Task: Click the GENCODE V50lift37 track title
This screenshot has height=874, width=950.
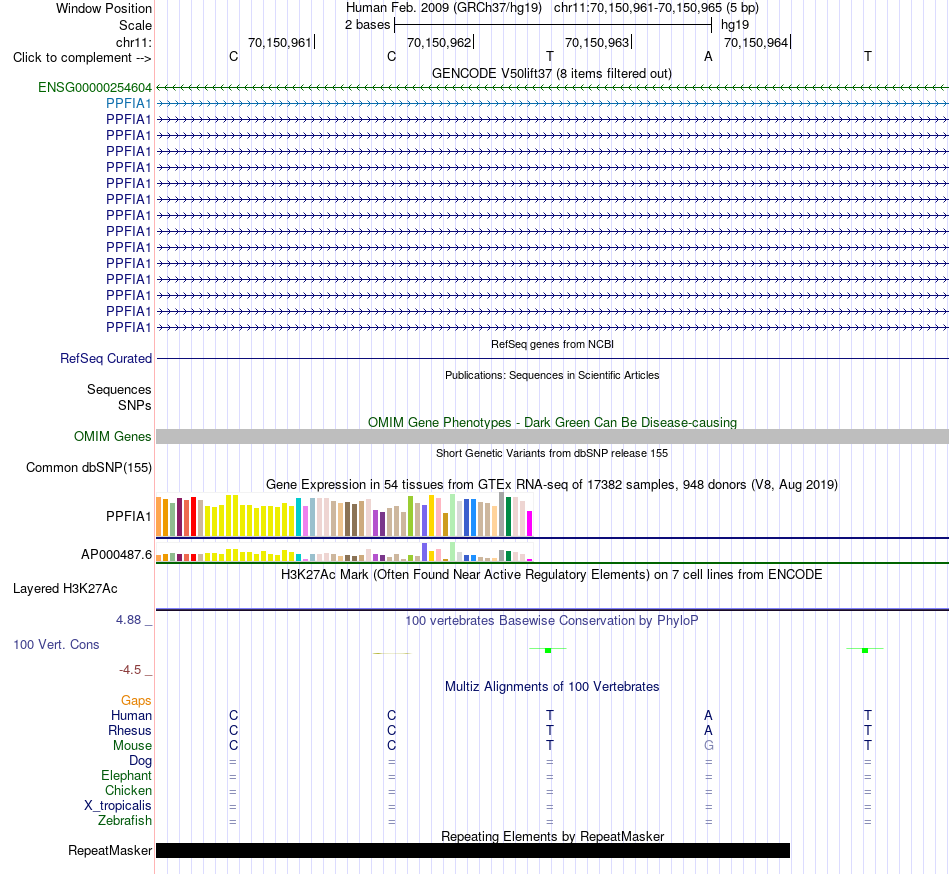Action: click(551, 73)
